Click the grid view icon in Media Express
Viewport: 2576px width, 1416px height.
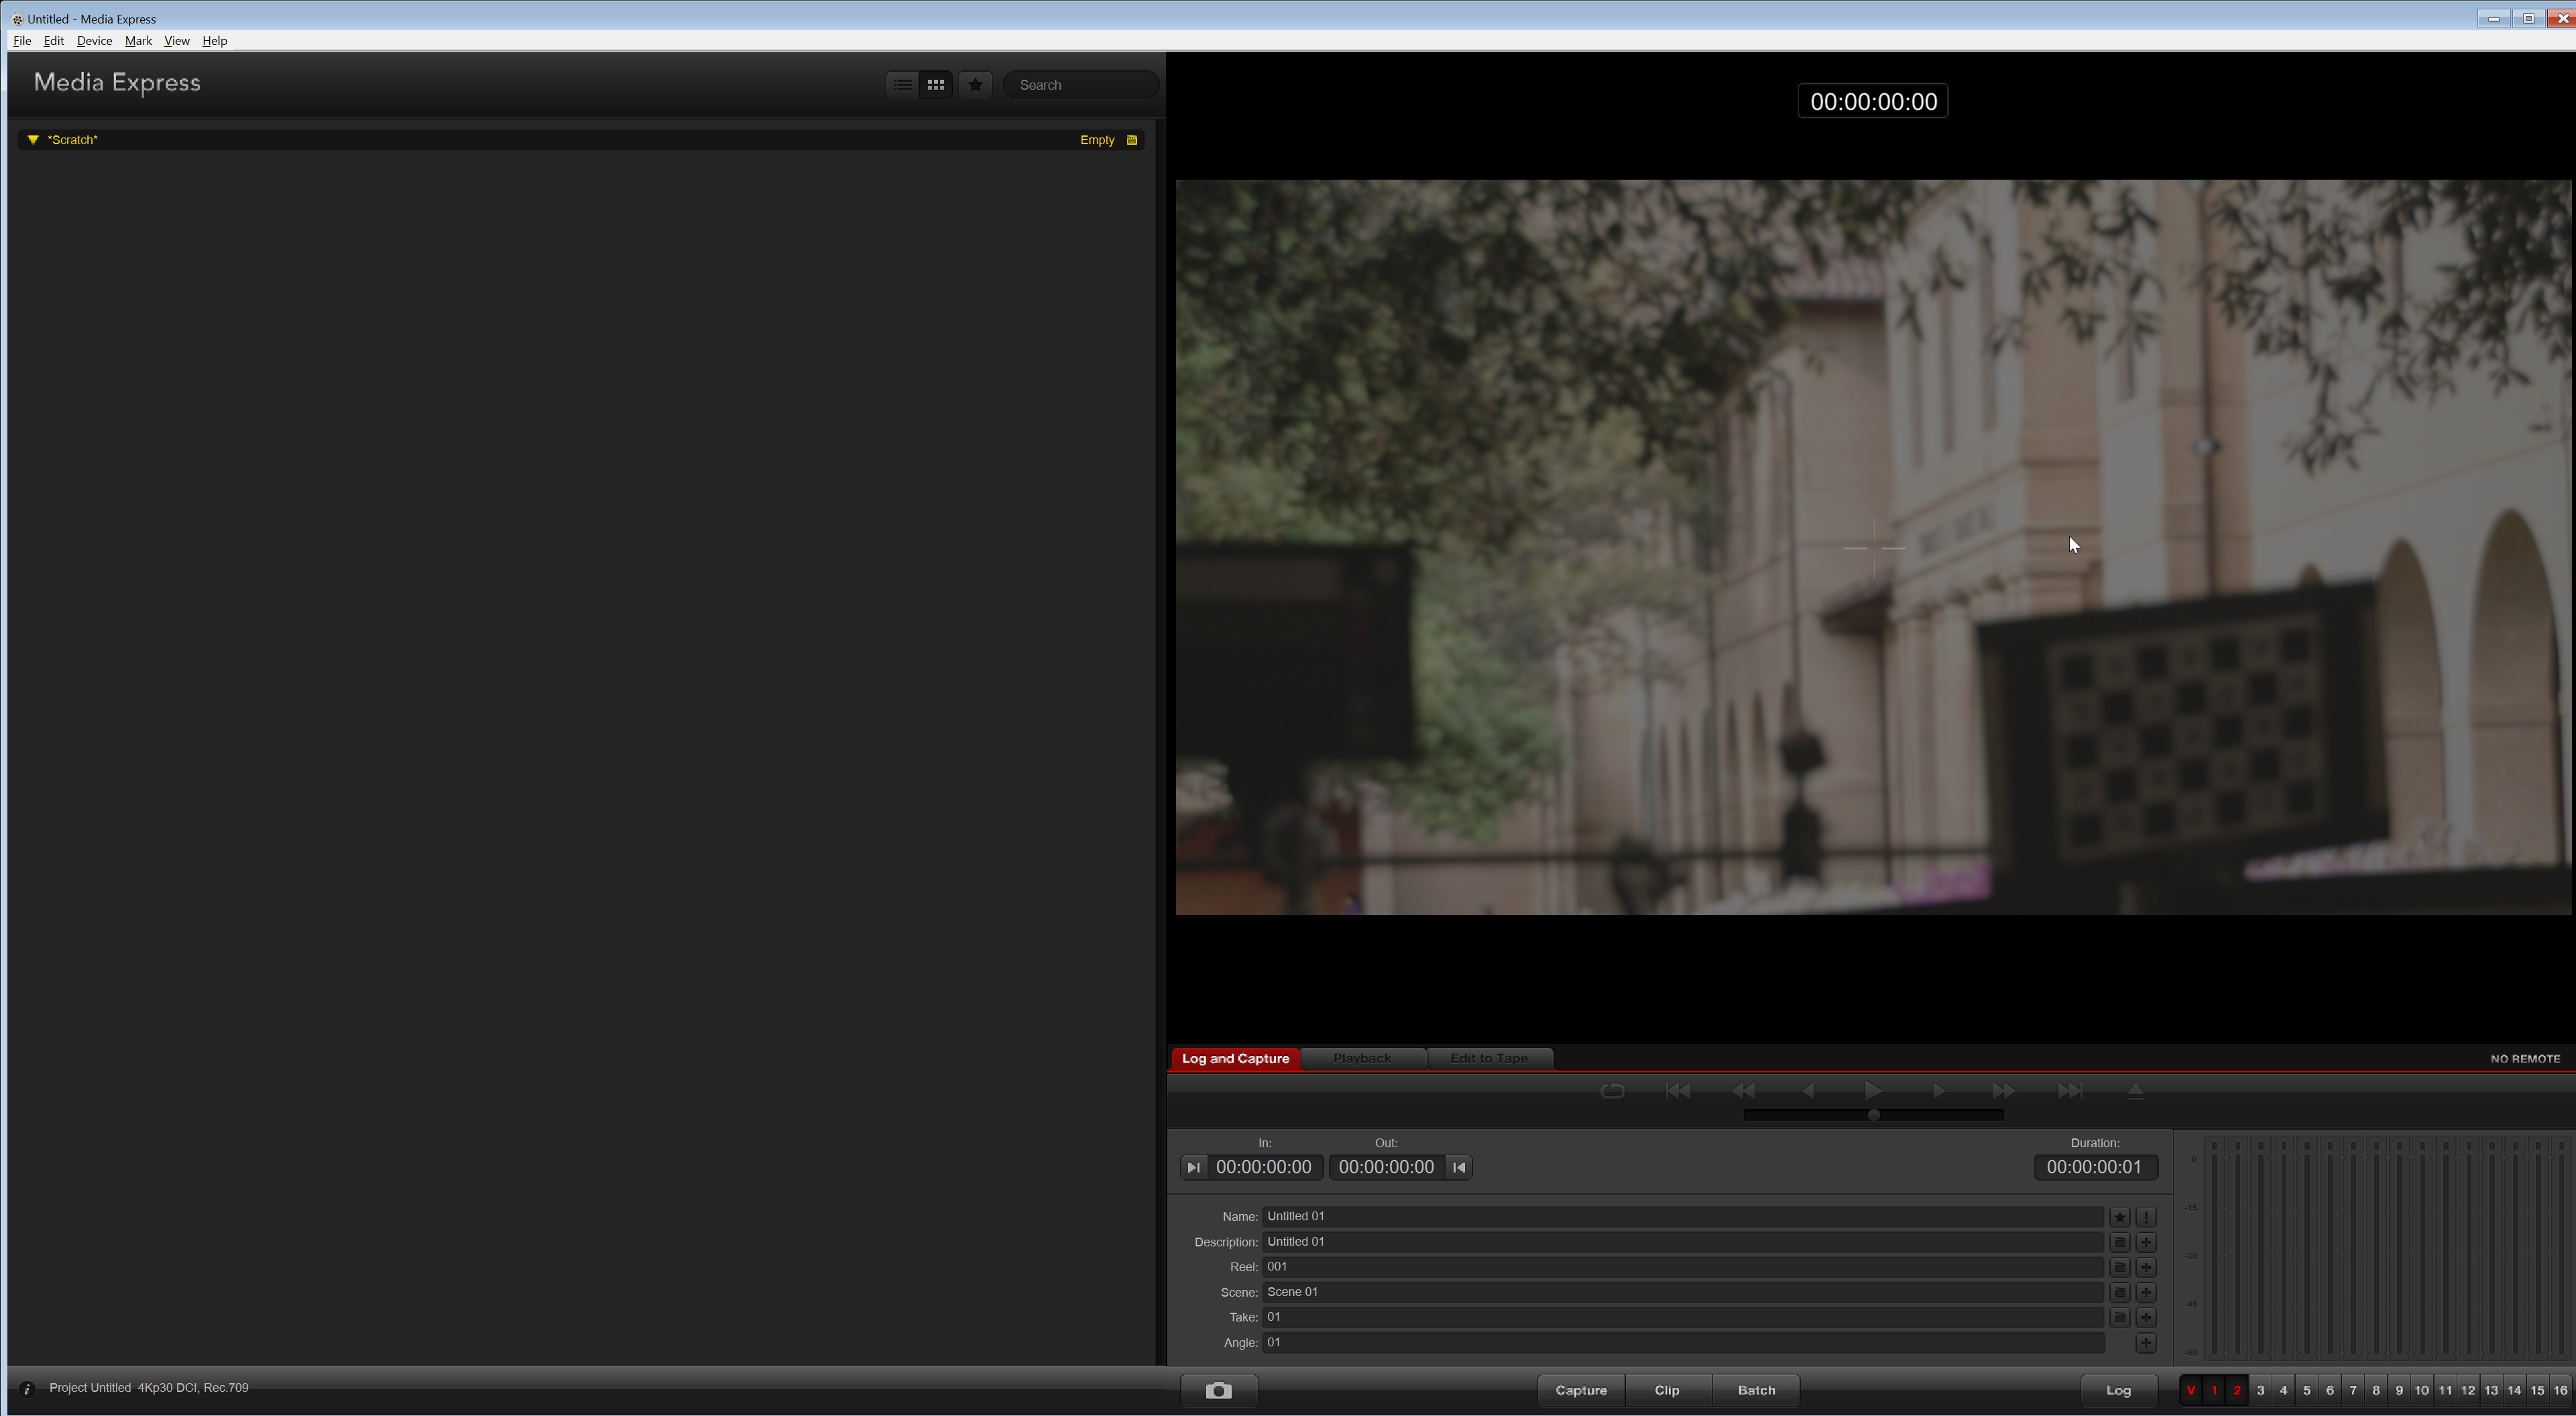(x=936, y=84)
